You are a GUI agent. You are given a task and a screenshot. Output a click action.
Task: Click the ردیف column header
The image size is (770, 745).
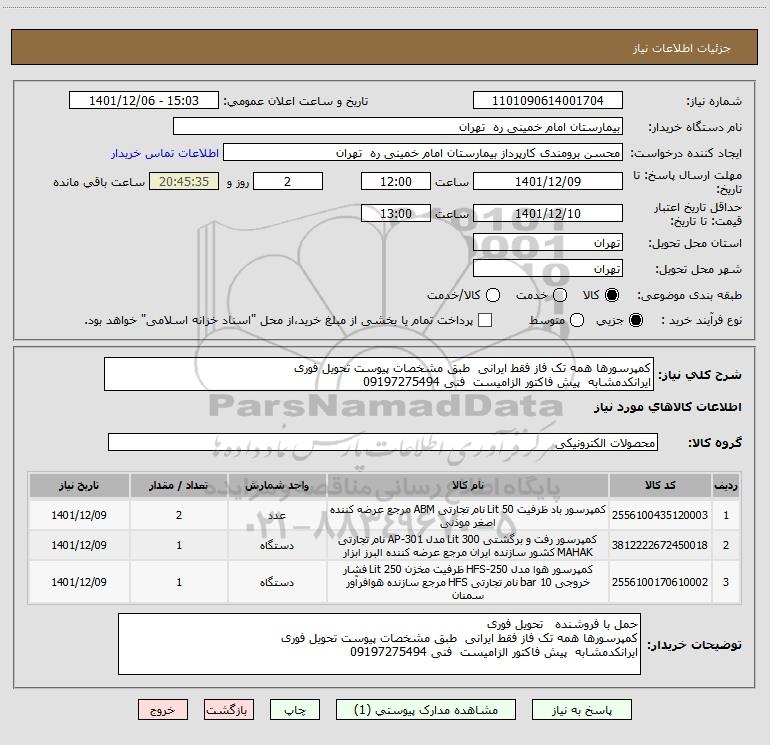coord(726,485)
